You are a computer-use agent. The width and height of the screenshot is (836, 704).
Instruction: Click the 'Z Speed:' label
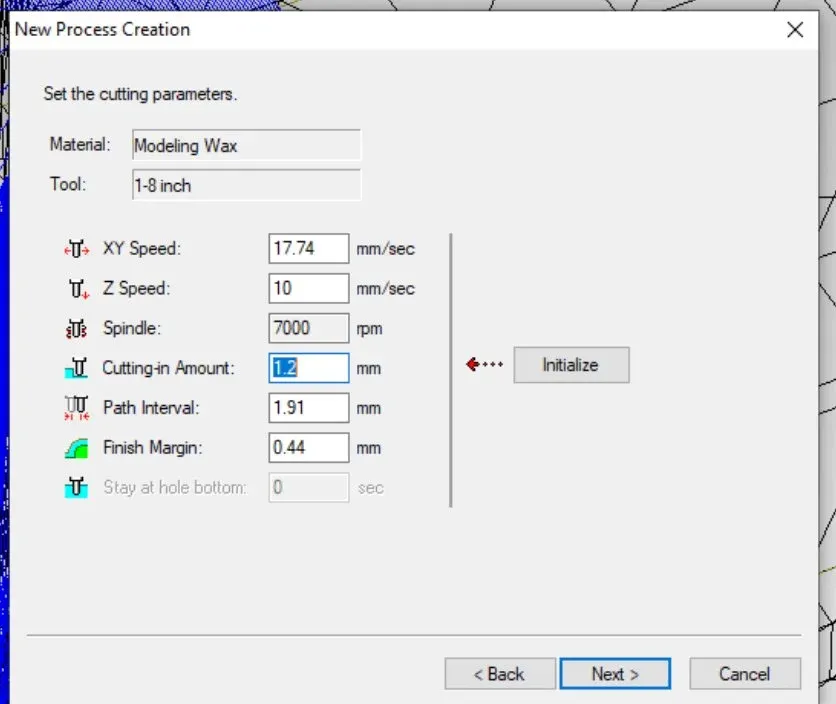pyautogui.click(x=136, y=289)
